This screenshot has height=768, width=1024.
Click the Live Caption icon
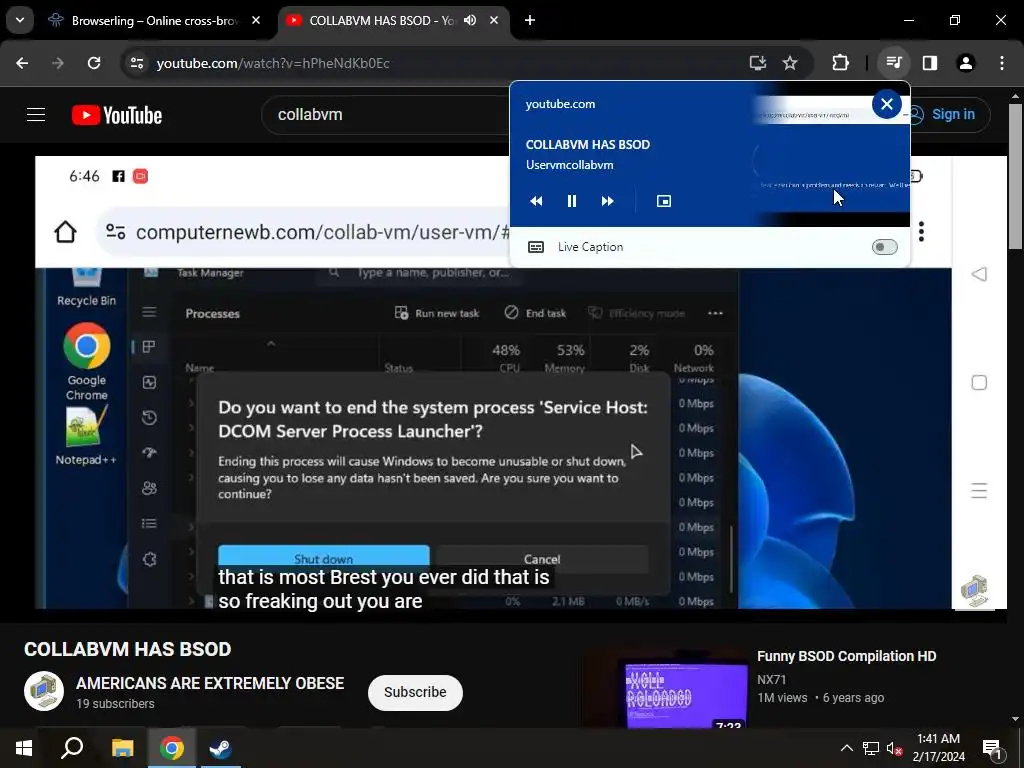[536, 247]
